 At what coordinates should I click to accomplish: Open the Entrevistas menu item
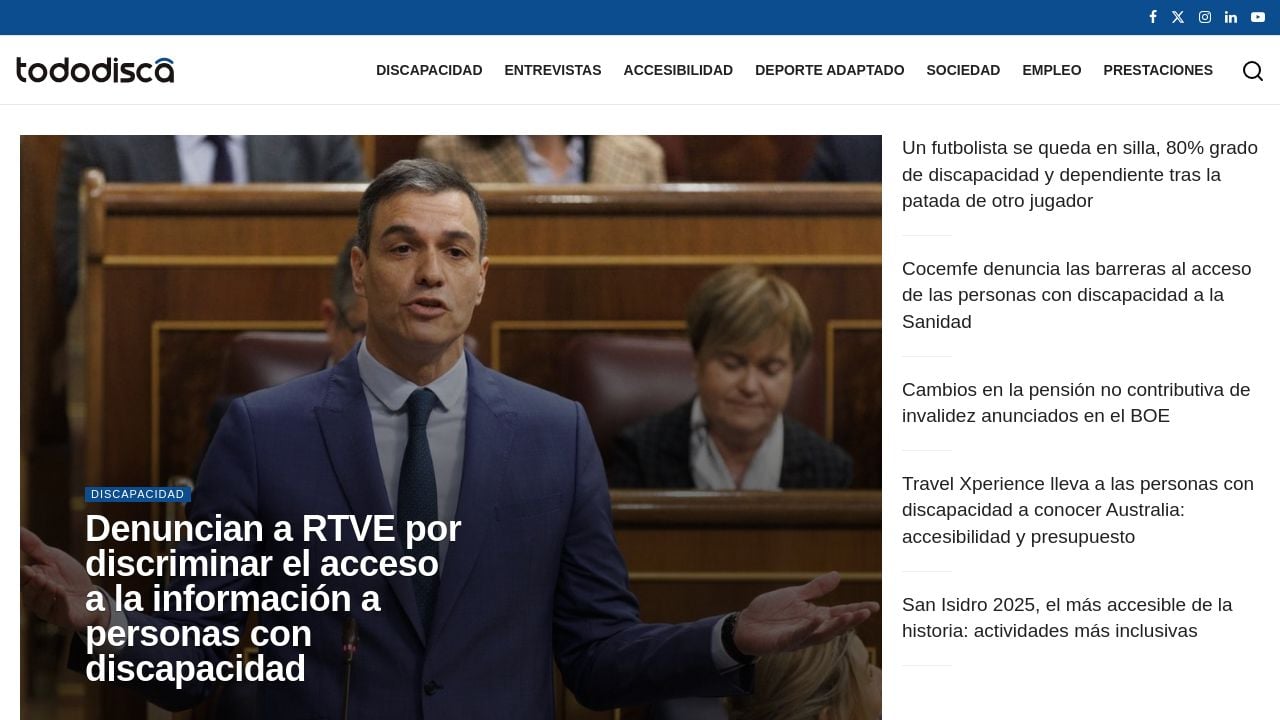tap(553, 70)
